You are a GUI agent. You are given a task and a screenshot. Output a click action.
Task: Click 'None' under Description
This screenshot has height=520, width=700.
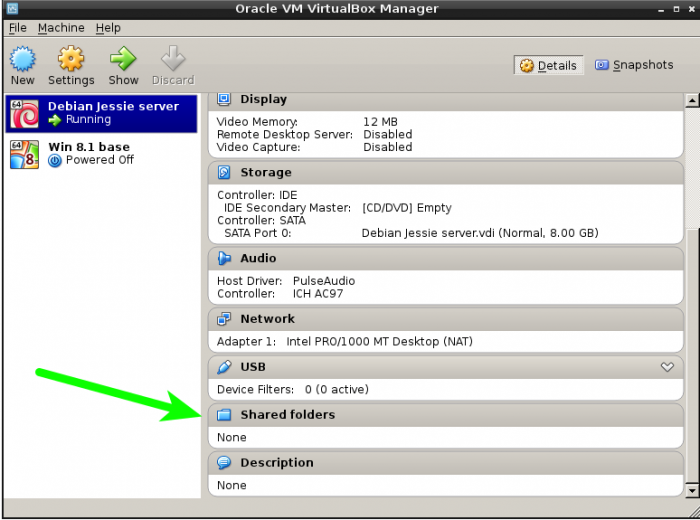pos(232,485)
